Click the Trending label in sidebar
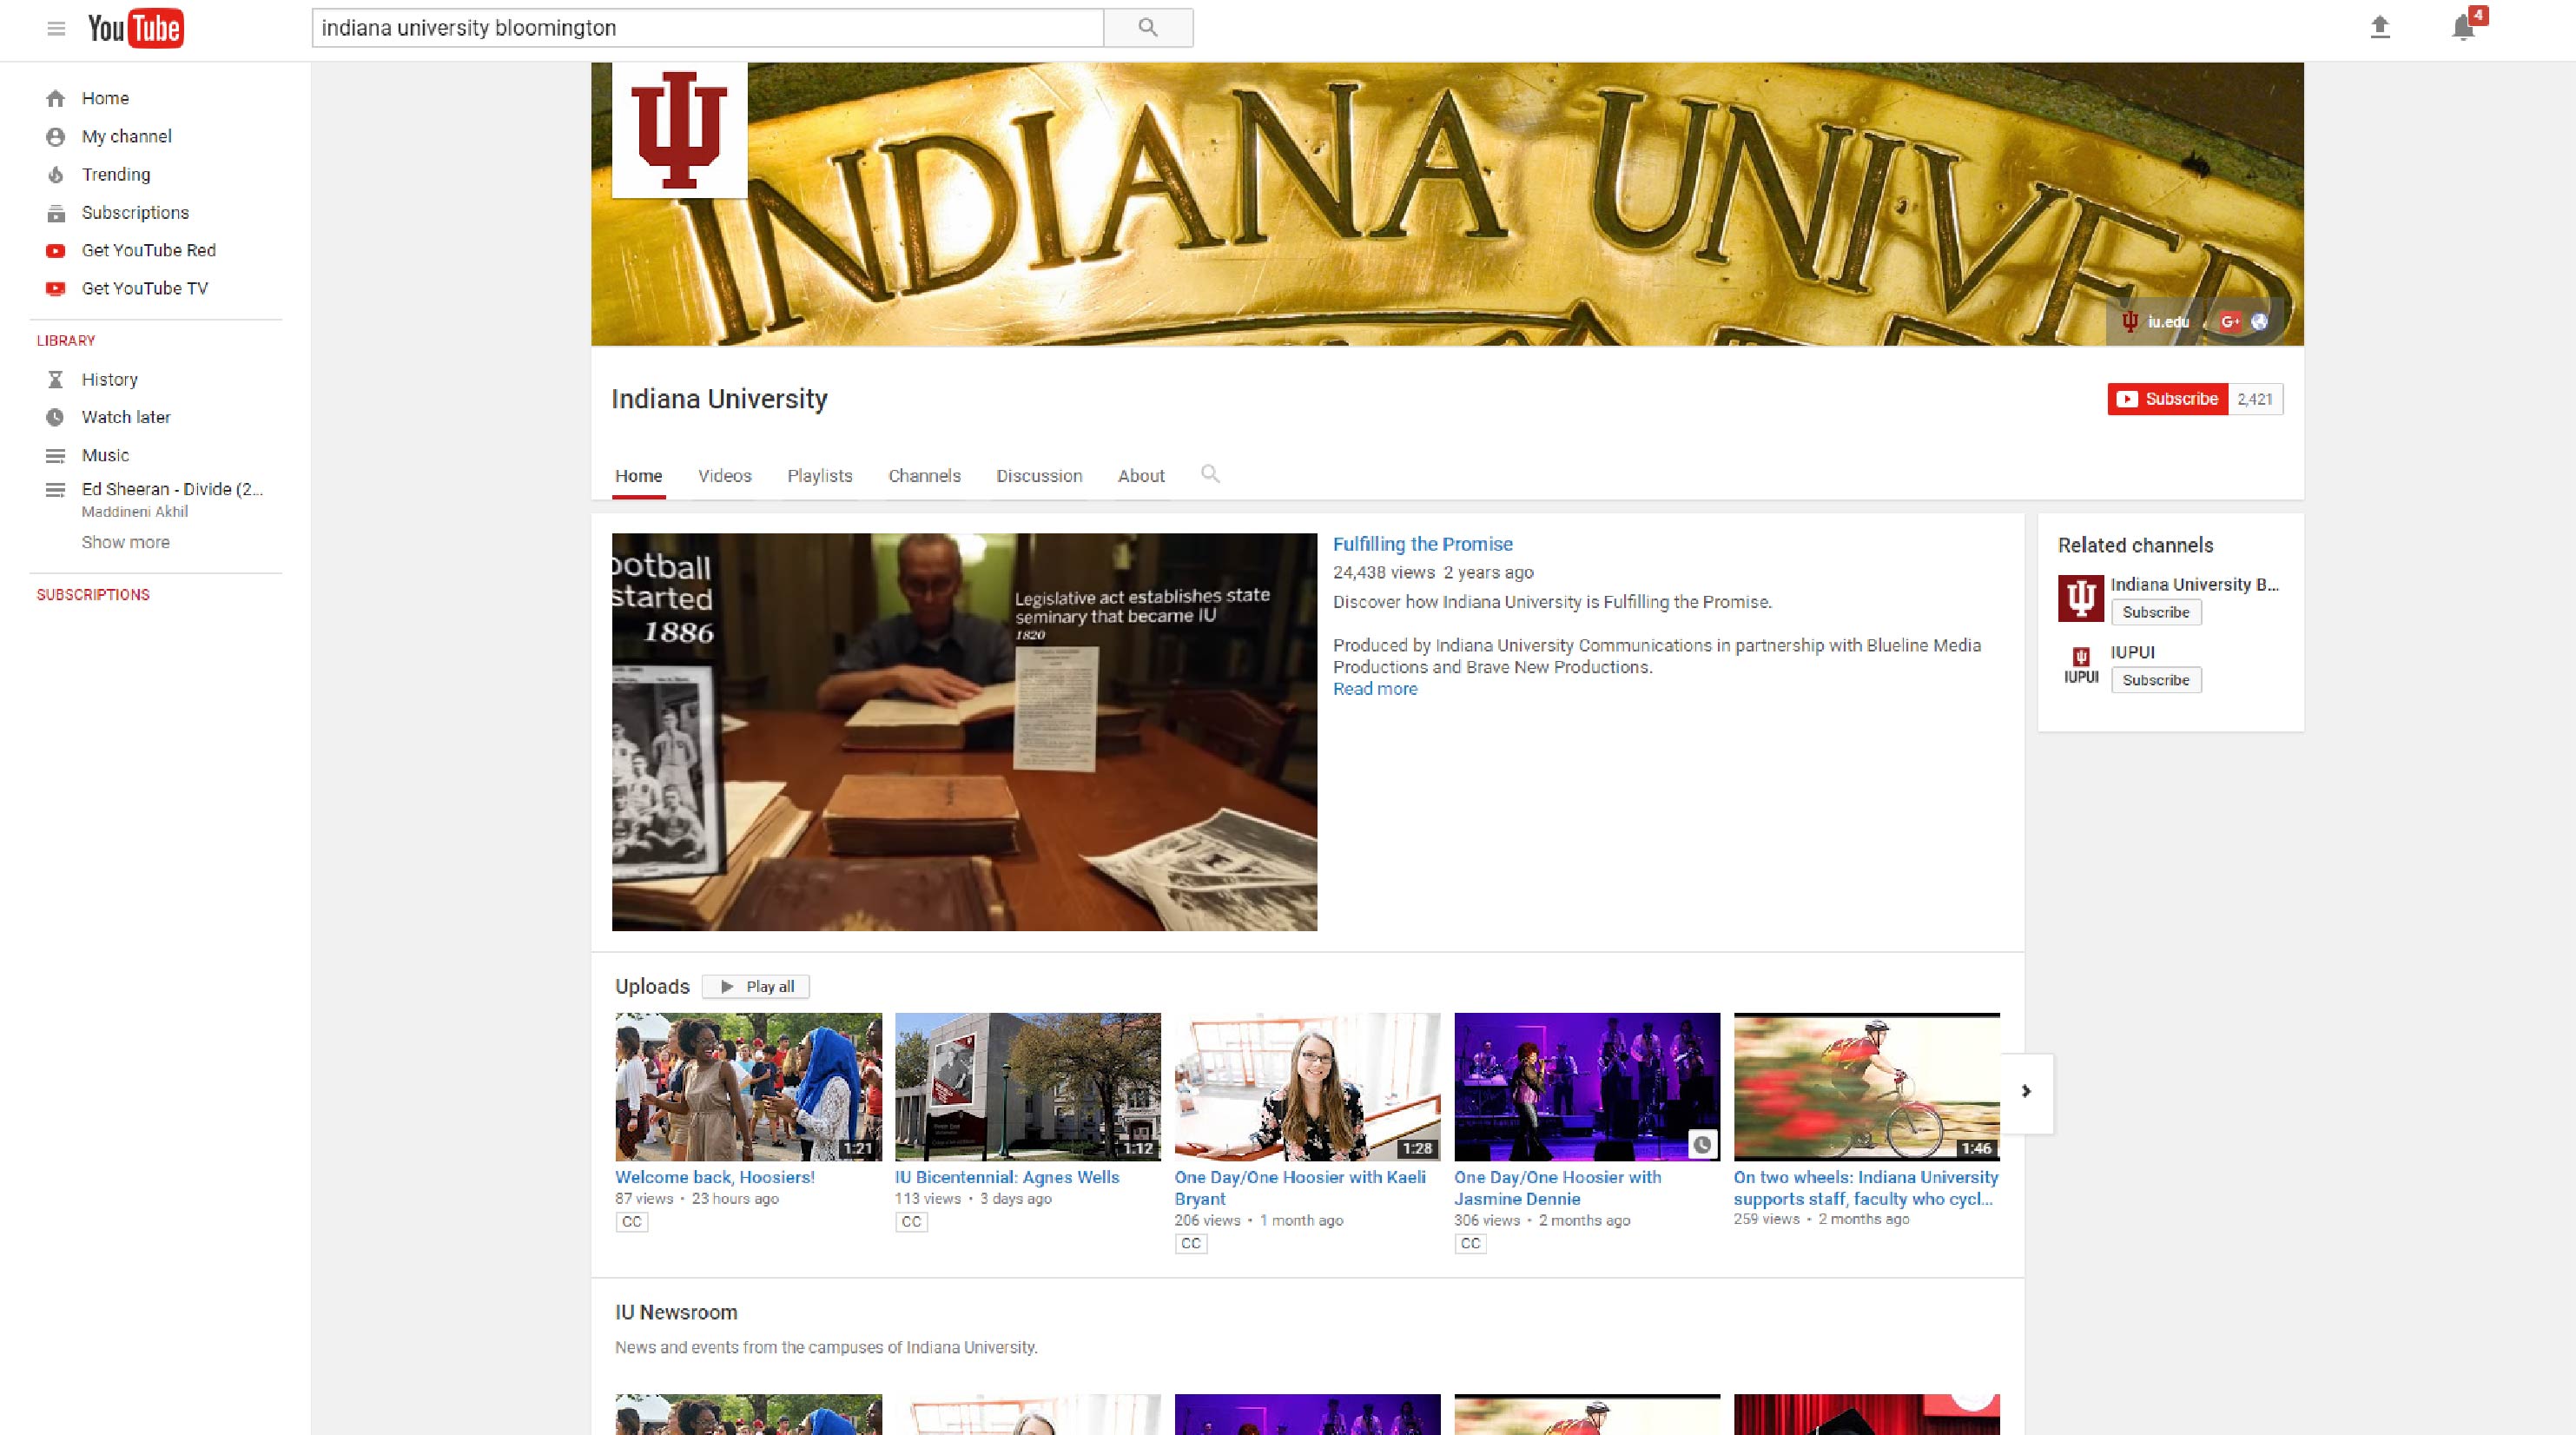This screenshot has width=2576, height=1435. click(116, 174)
